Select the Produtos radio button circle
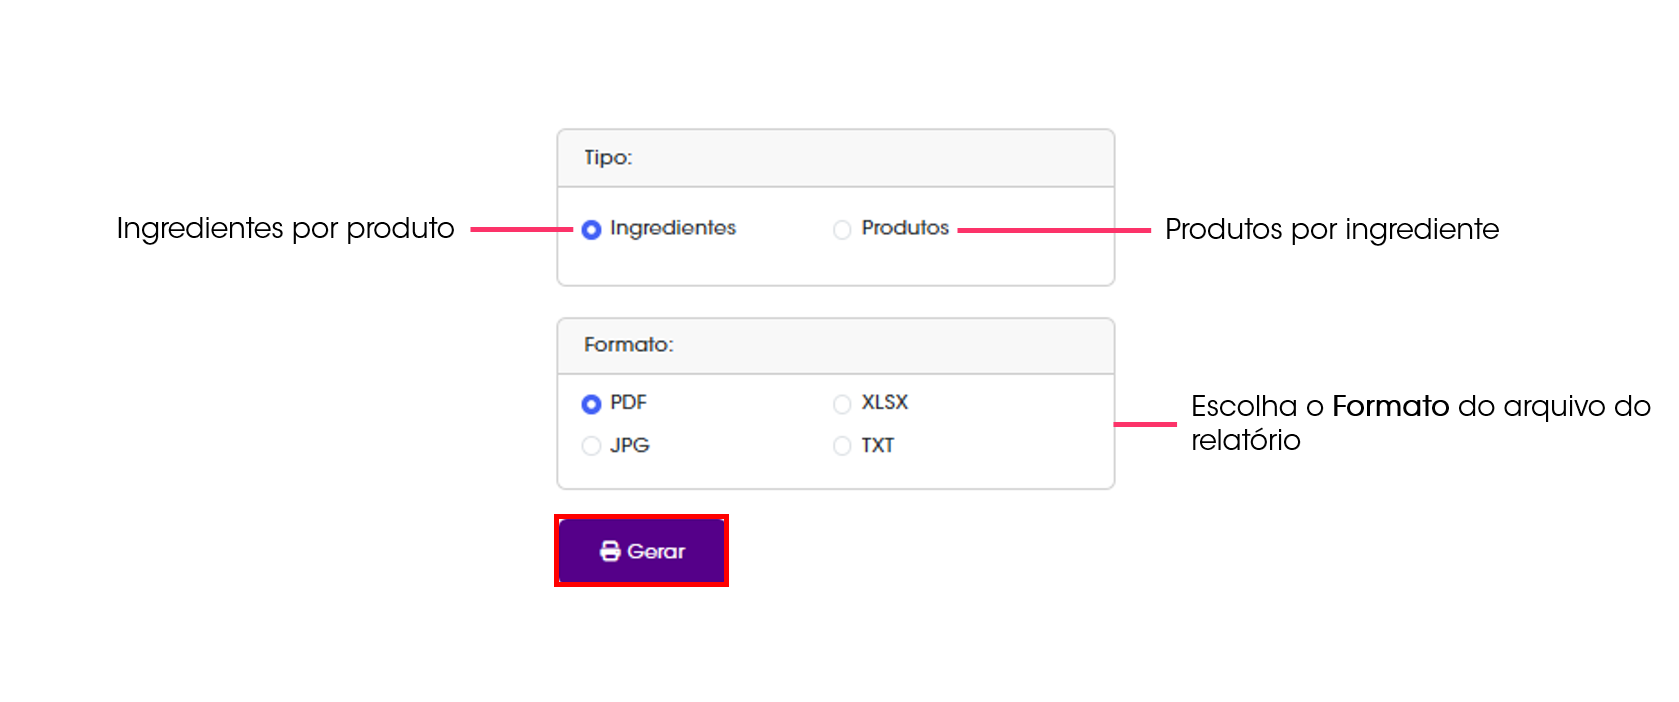Image resolution: width=1679 pixels, height=702 pixels. point(842,230)
